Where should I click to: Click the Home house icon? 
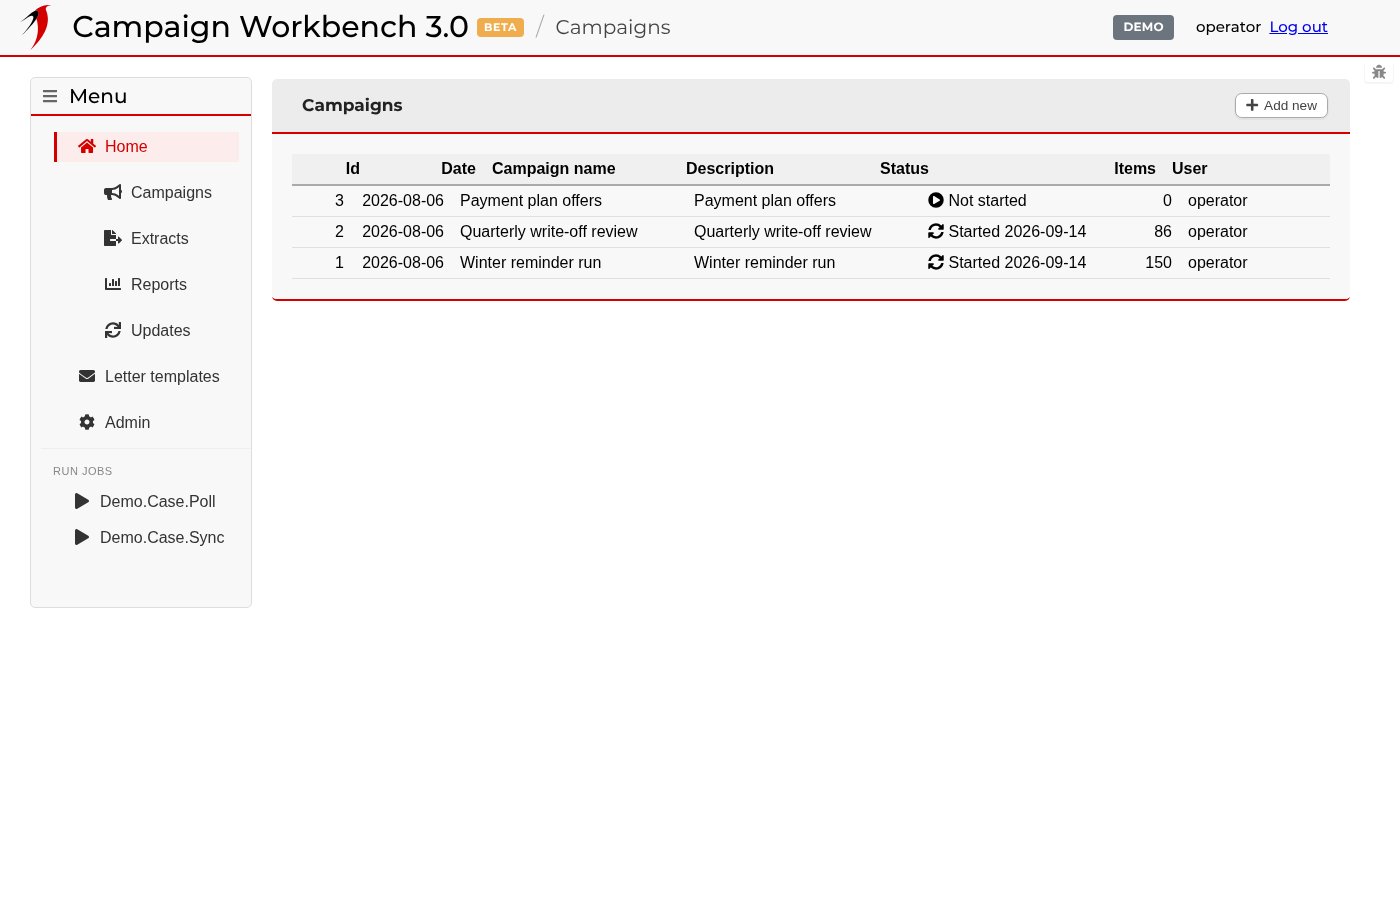87,146
